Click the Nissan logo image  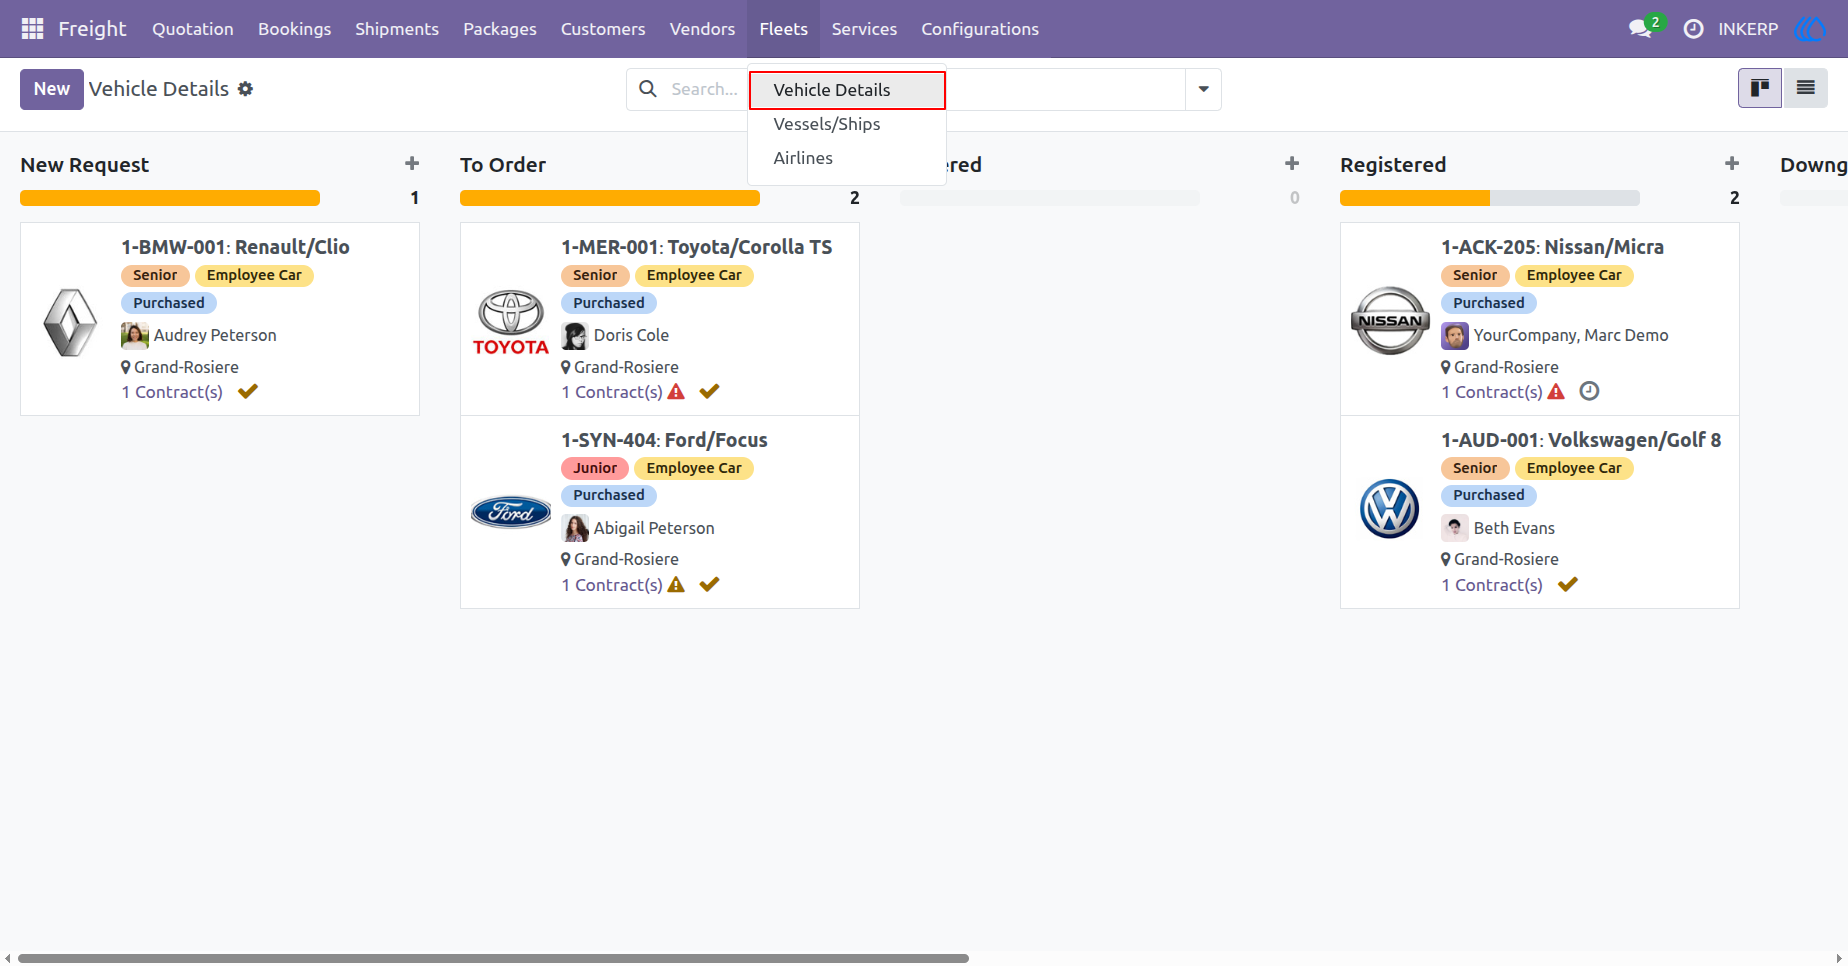pos(1390,320)
